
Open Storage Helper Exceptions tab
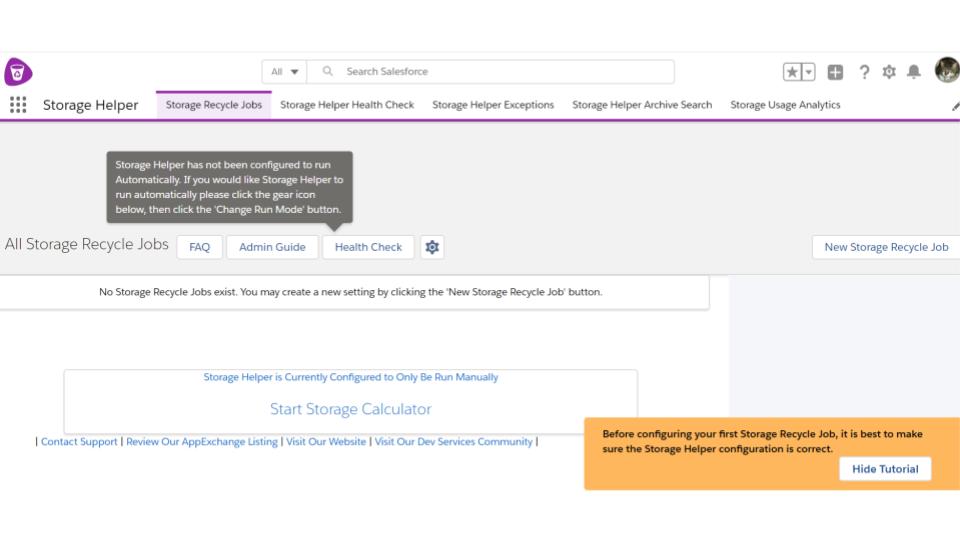pyautogui.click(x=493, y=105)
